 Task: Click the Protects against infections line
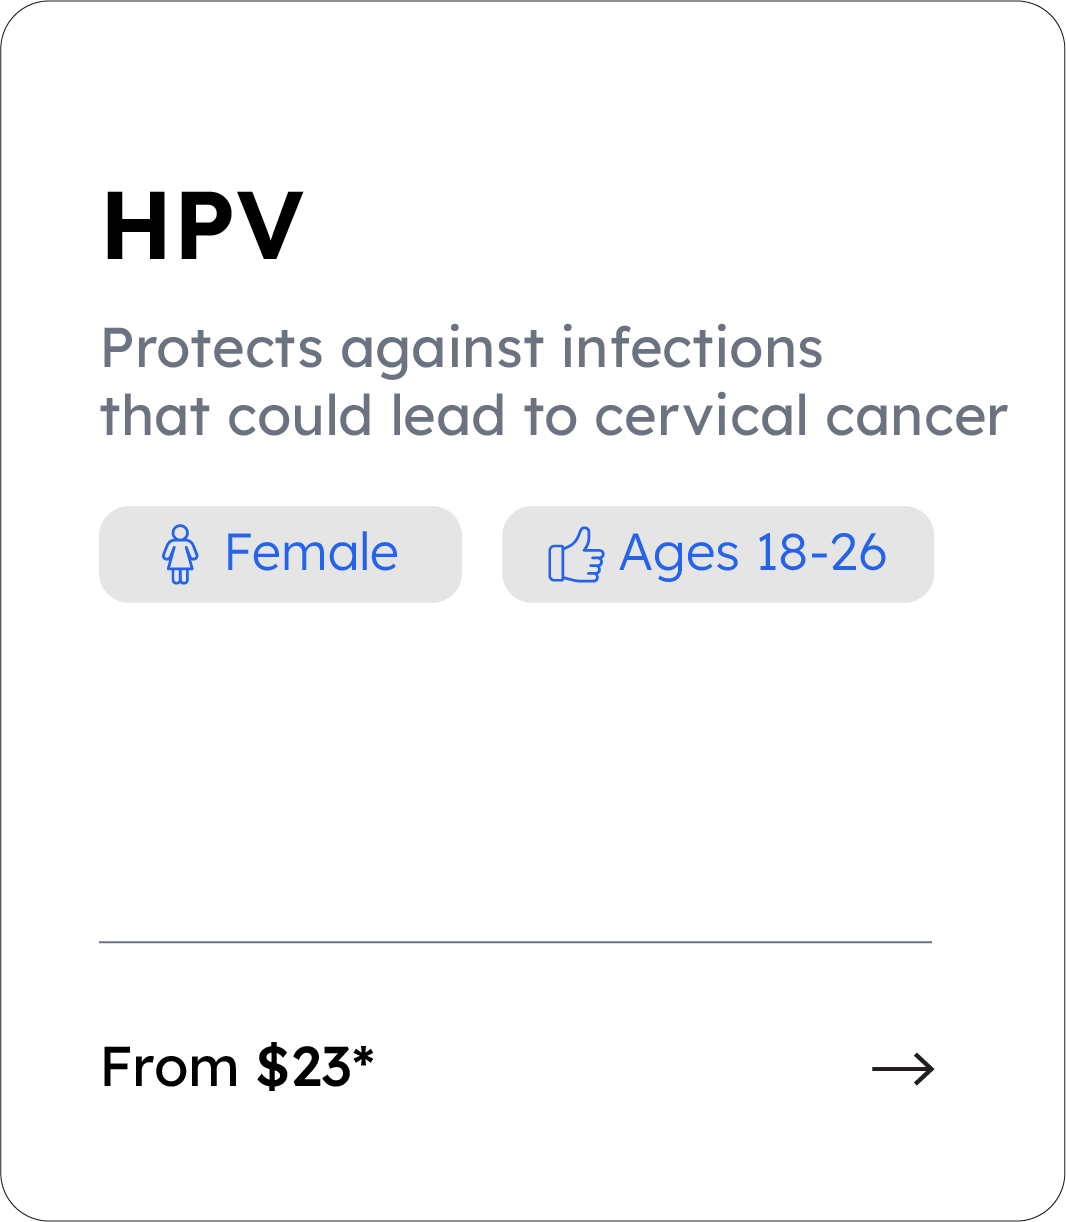tap(462, 349)
